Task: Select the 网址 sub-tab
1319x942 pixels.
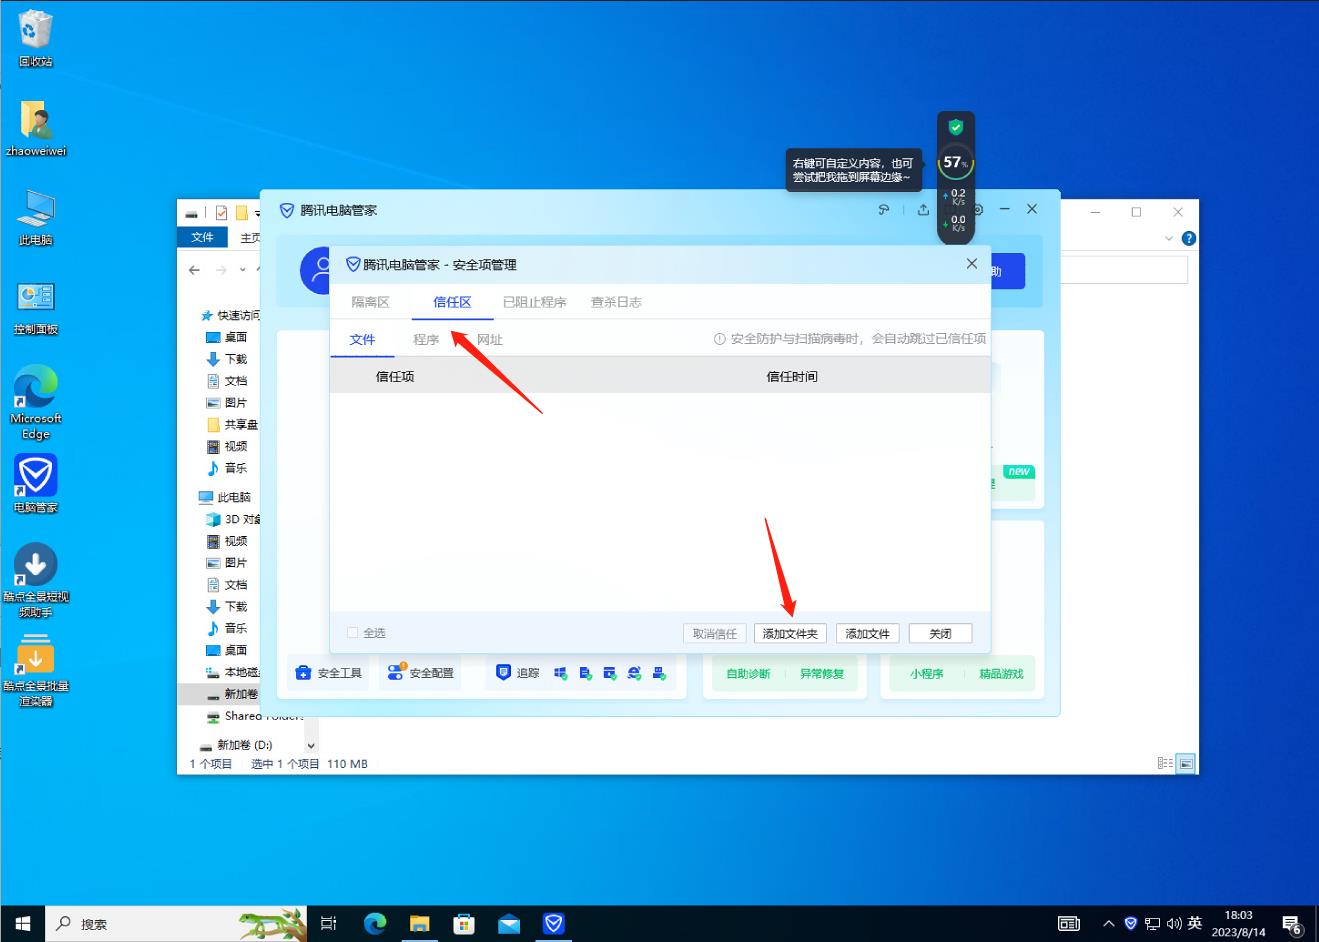Action: [x=490, y=340]
